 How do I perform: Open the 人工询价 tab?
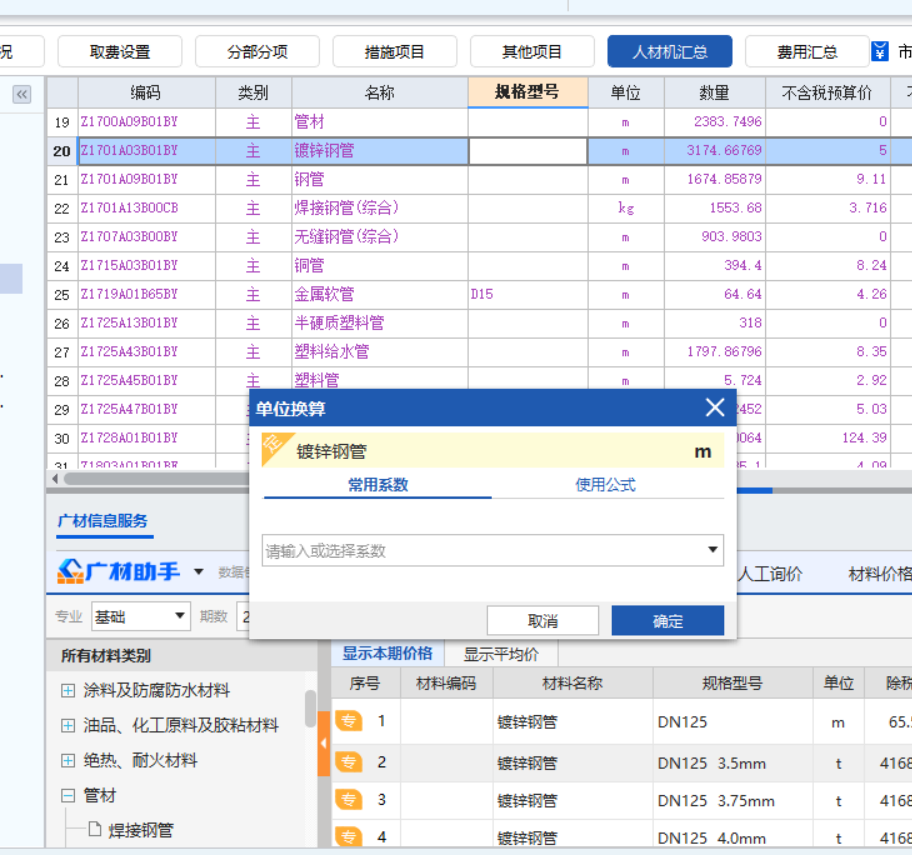click(x=770, y=575)
